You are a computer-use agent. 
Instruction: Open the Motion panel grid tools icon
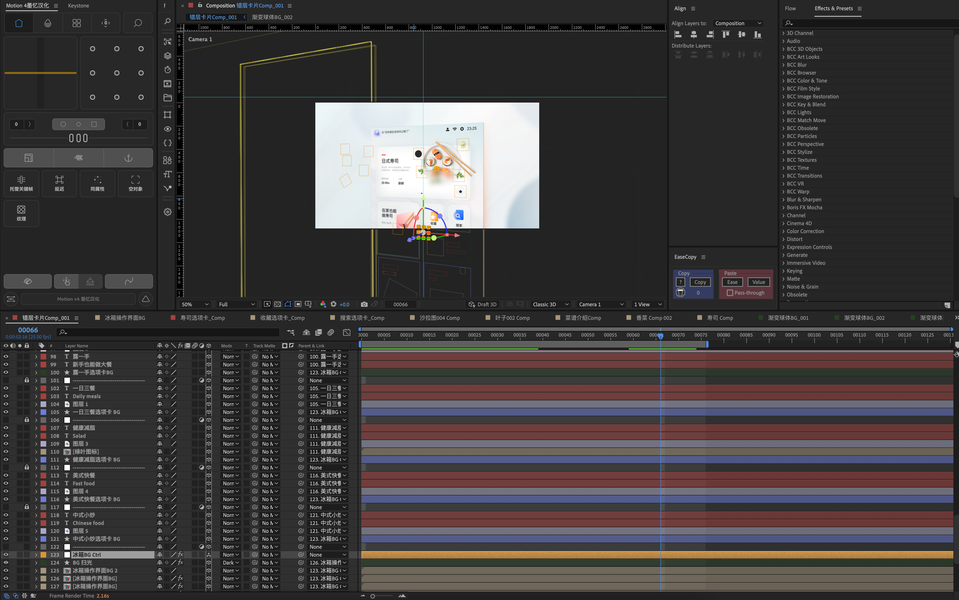(x=76, y=23)
